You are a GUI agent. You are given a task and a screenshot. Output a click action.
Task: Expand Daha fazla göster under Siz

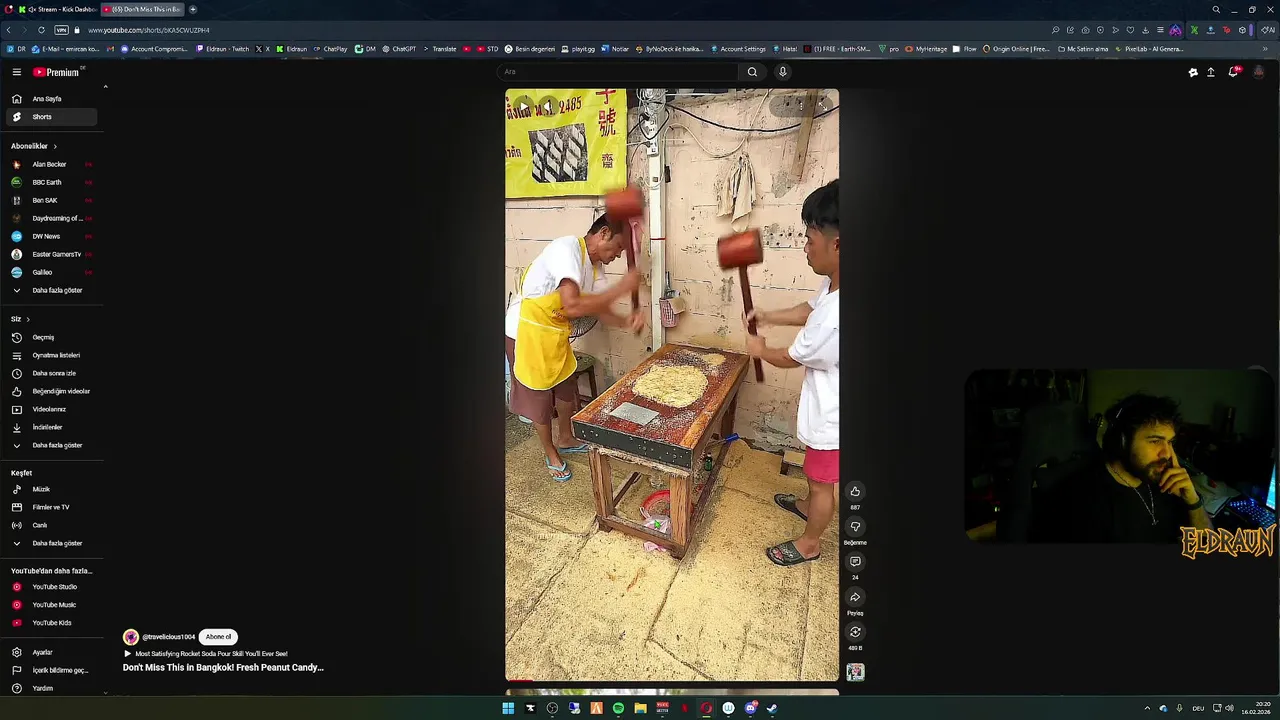click(49, 445)
